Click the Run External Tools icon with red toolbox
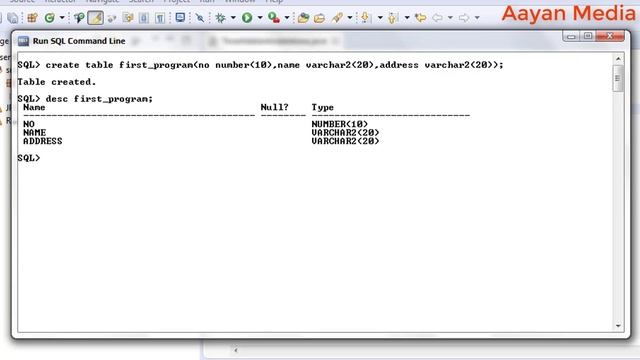 273,18
